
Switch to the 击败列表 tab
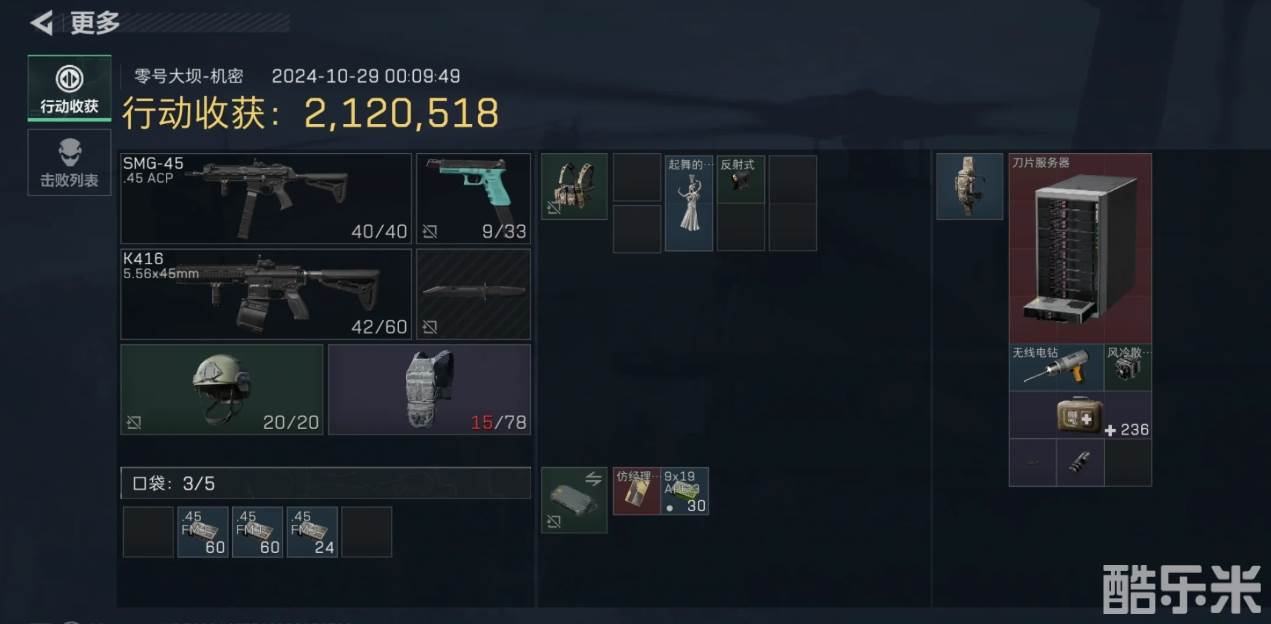pyautogui.click(x=69, y=161)
